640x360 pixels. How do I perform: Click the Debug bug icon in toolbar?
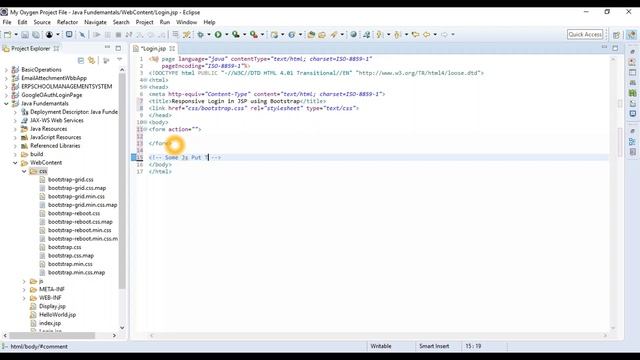[x=200, y=35]
